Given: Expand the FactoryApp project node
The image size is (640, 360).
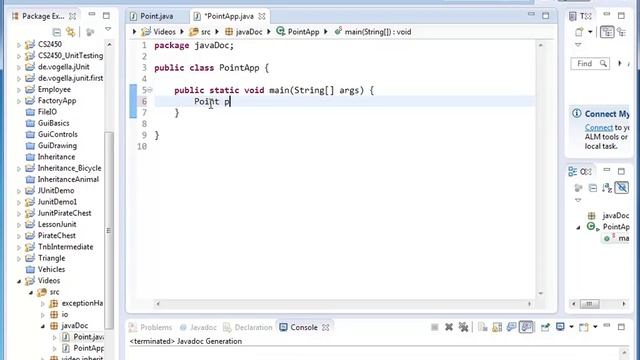Looking at the screenshot, I should point(19,101).
